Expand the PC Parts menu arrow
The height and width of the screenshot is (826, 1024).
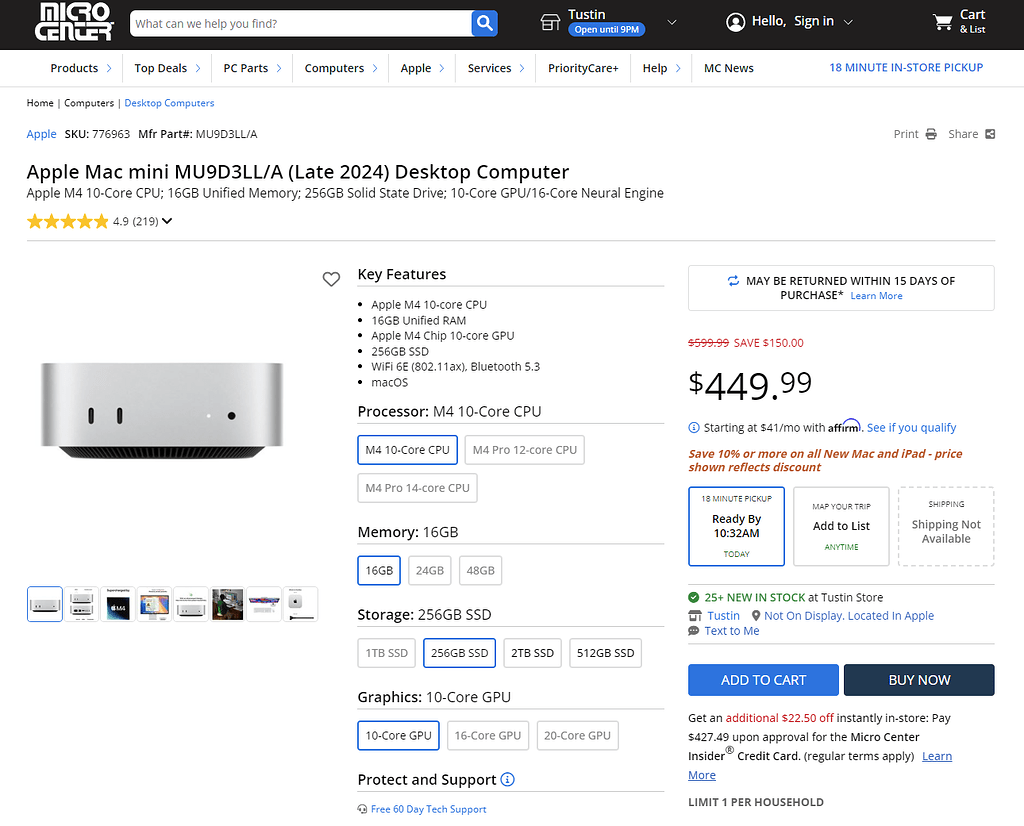point(279,68)
